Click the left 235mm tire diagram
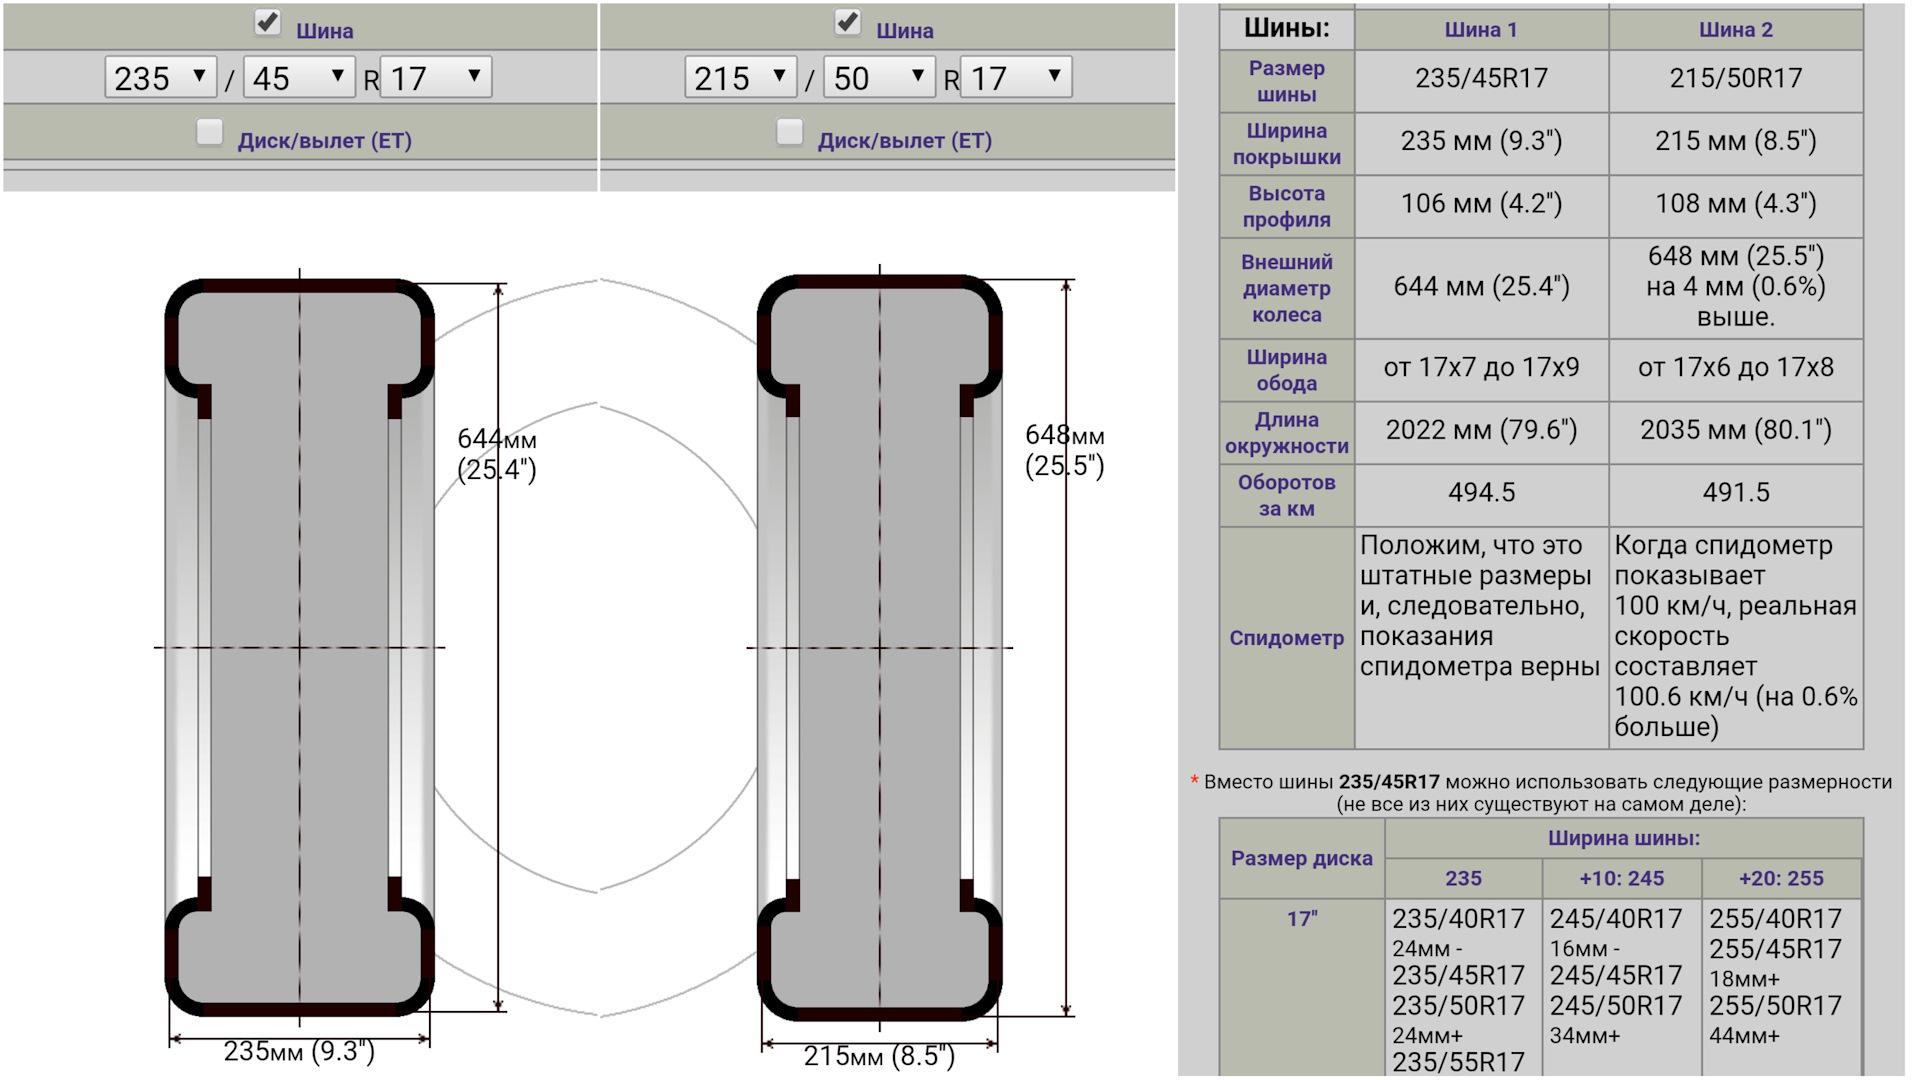Screen dimensions: 1920x1080 [300, 648]
